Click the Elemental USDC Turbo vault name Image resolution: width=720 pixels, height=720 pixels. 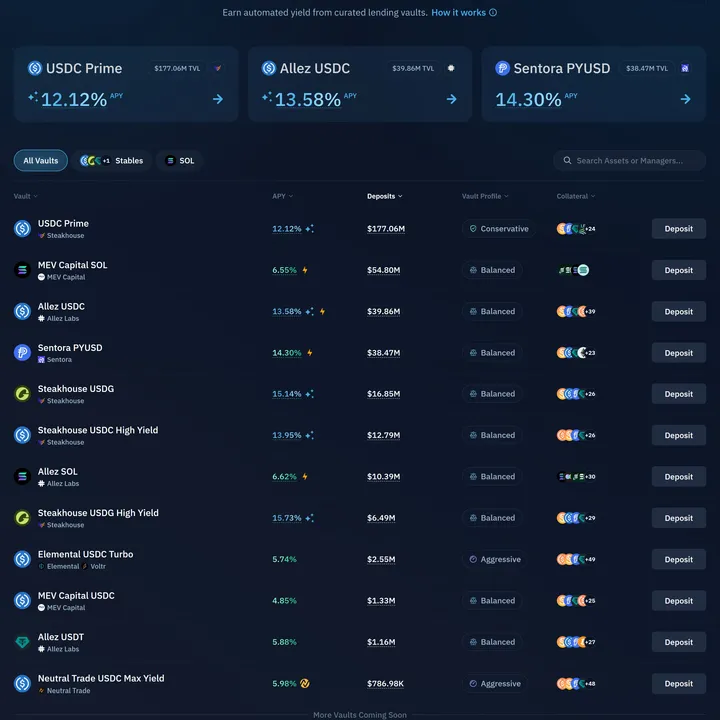click(85, 554)
